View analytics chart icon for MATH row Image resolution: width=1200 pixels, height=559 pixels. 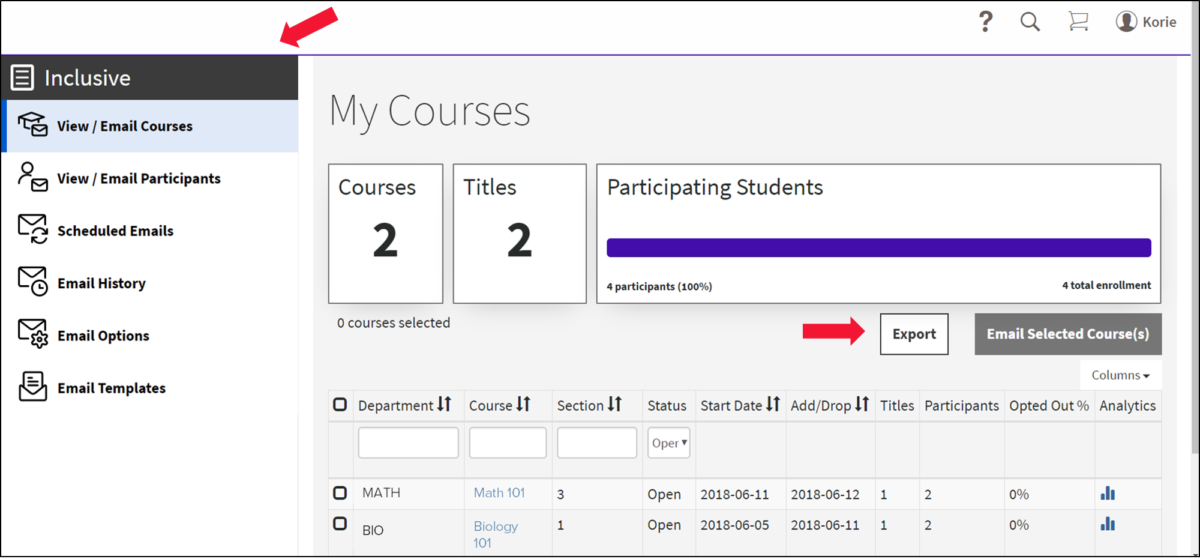pos(1107,493)
